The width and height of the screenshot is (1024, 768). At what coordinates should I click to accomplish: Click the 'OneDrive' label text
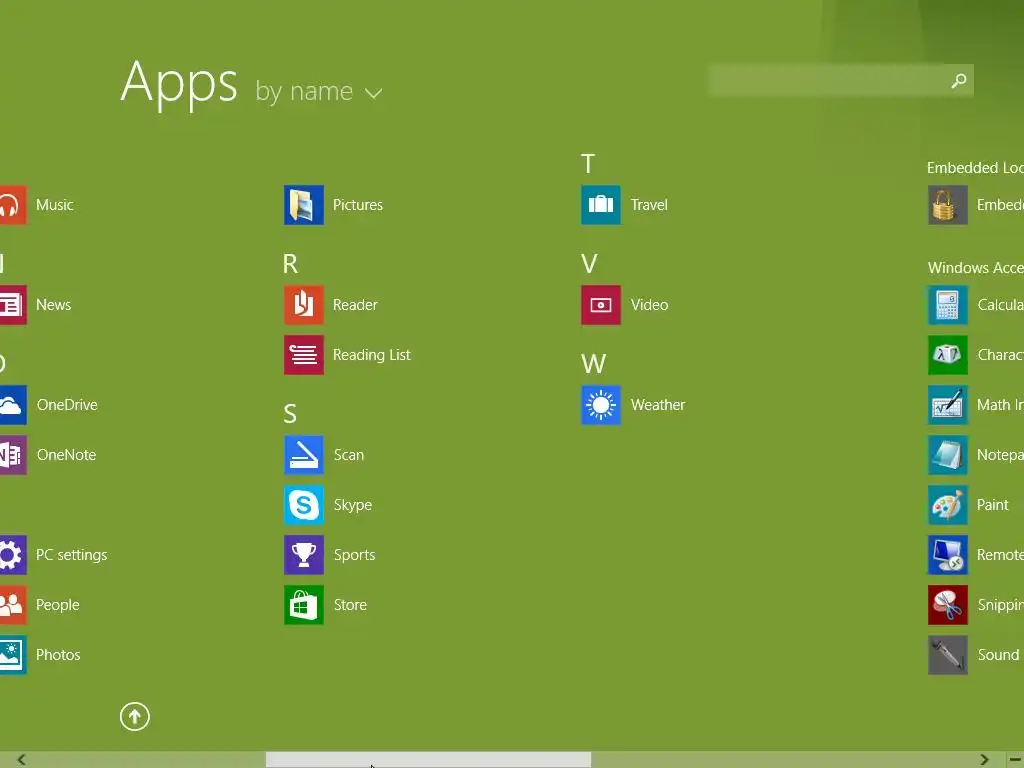click(67, 405)
